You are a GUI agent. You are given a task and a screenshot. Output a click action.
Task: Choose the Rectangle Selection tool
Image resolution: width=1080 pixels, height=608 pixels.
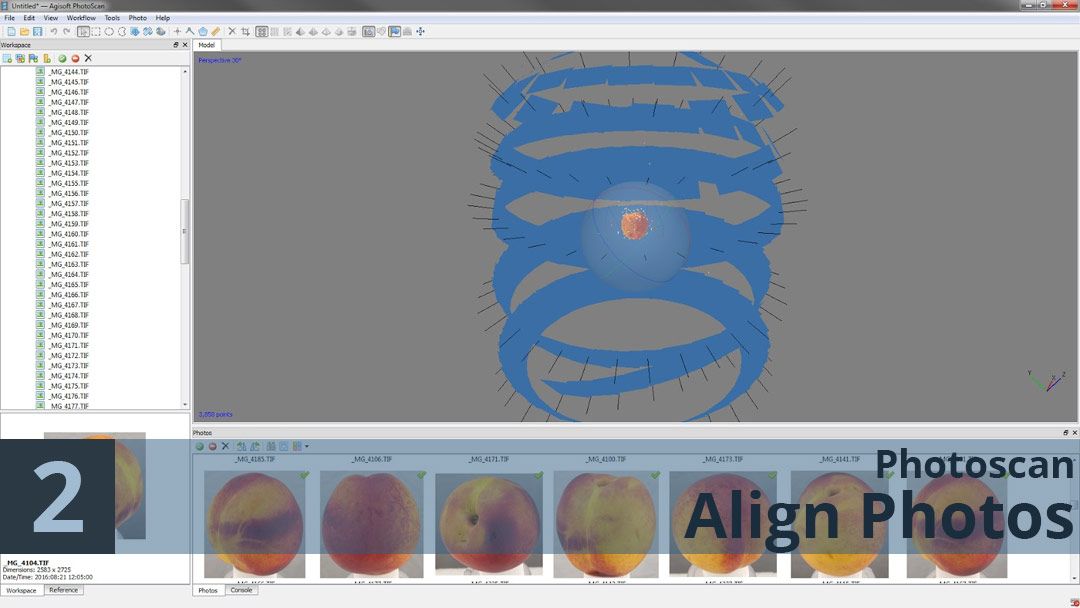click(x=96, y=32)
